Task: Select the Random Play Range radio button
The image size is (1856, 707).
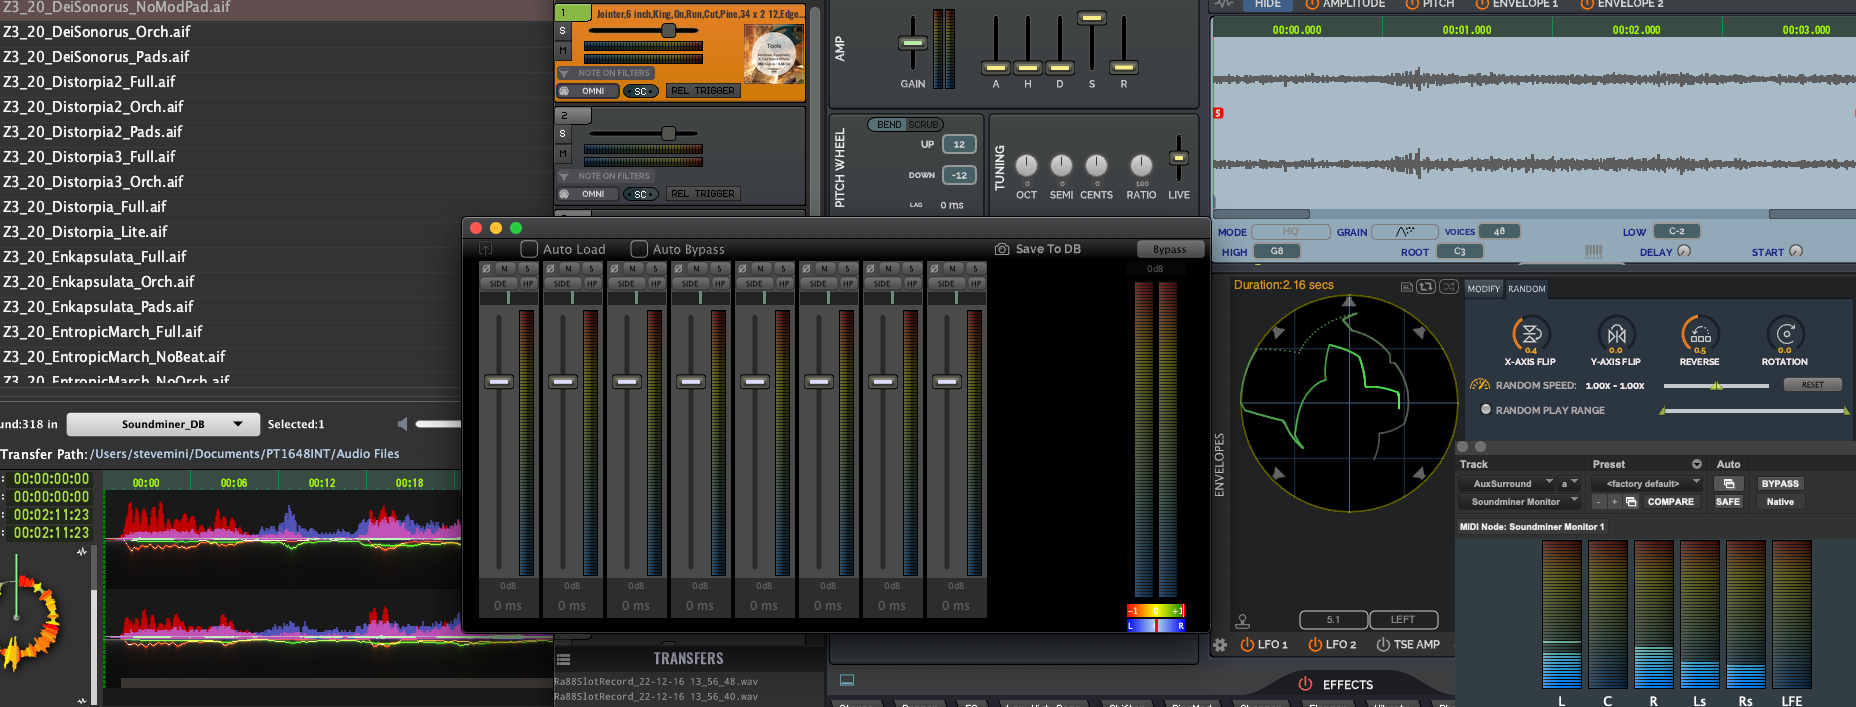Action: click(x=1486, y=410)
